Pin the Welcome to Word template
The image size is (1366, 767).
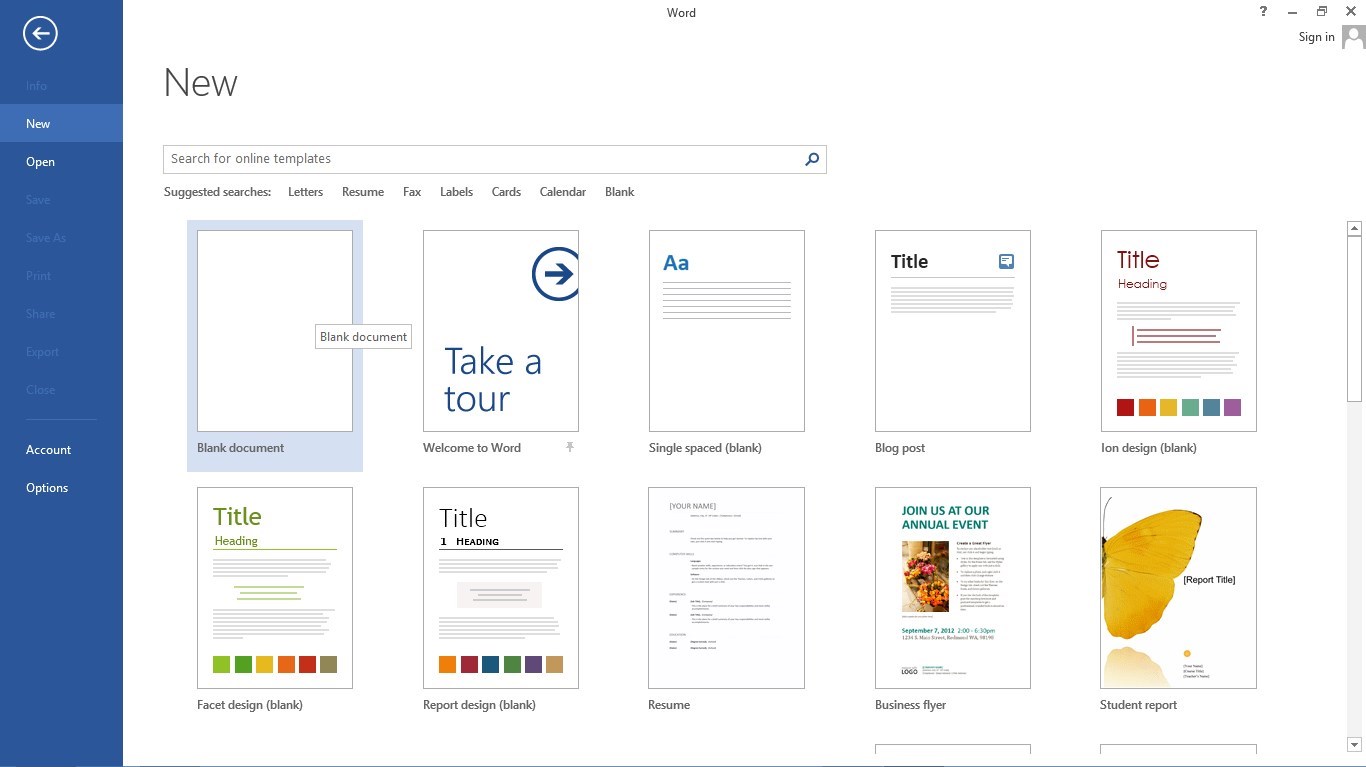click(x=570, y=447)
